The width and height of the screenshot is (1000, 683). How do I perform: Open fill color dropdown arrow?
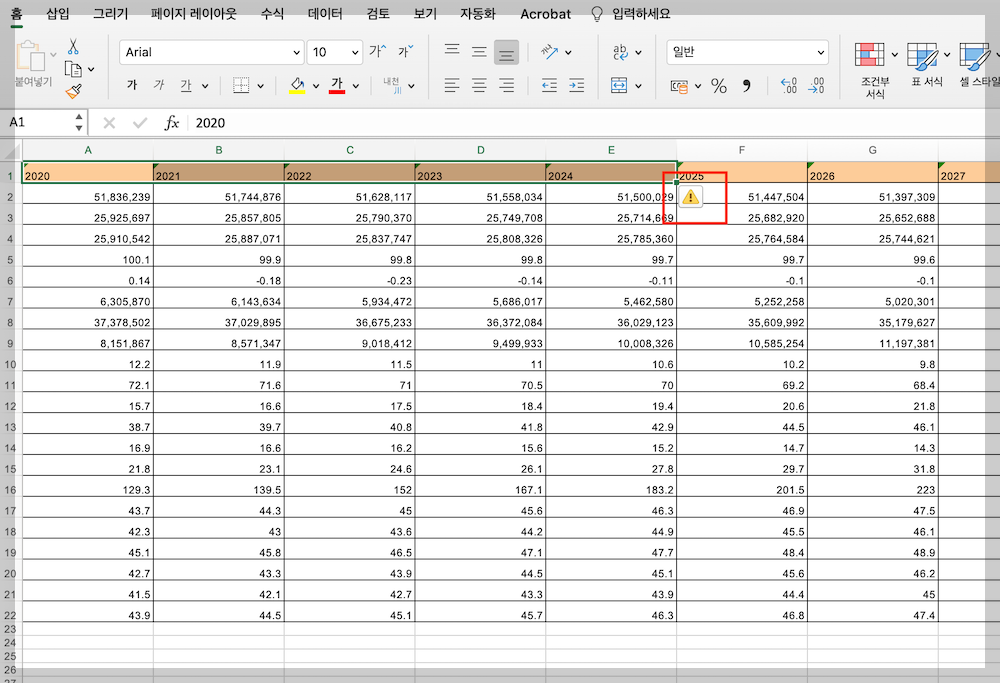click(x=316, y=85)
